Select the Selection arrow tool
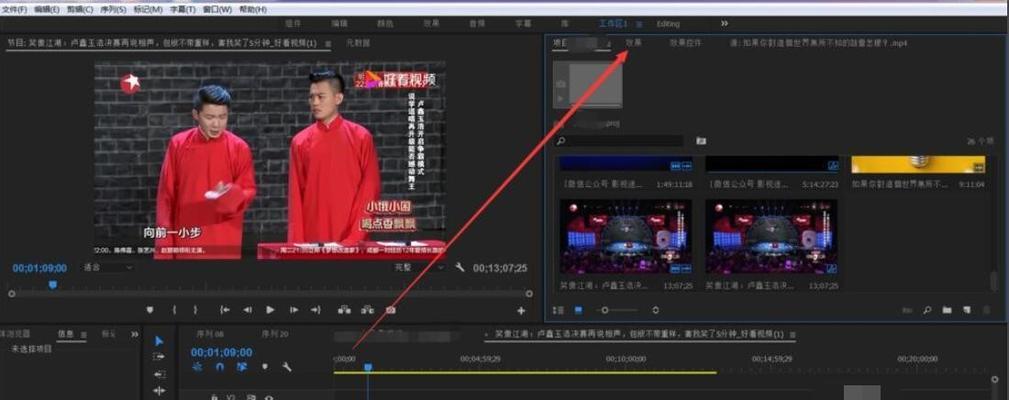 (x=160, y=341)
